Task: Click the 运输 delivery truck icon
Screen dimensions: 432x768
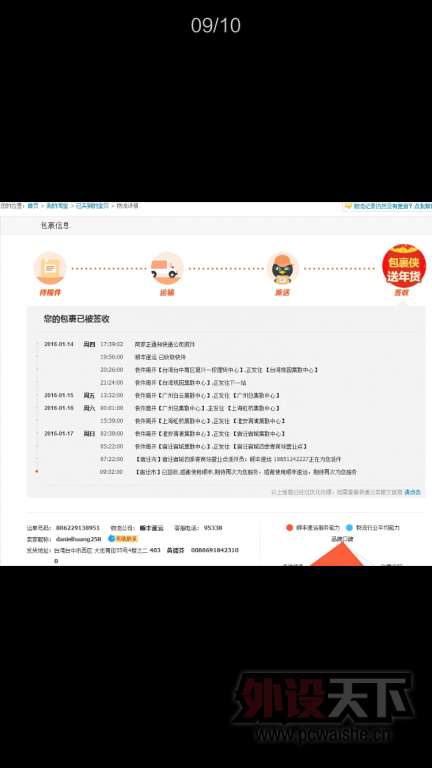Action: click(x=167, y=268)
